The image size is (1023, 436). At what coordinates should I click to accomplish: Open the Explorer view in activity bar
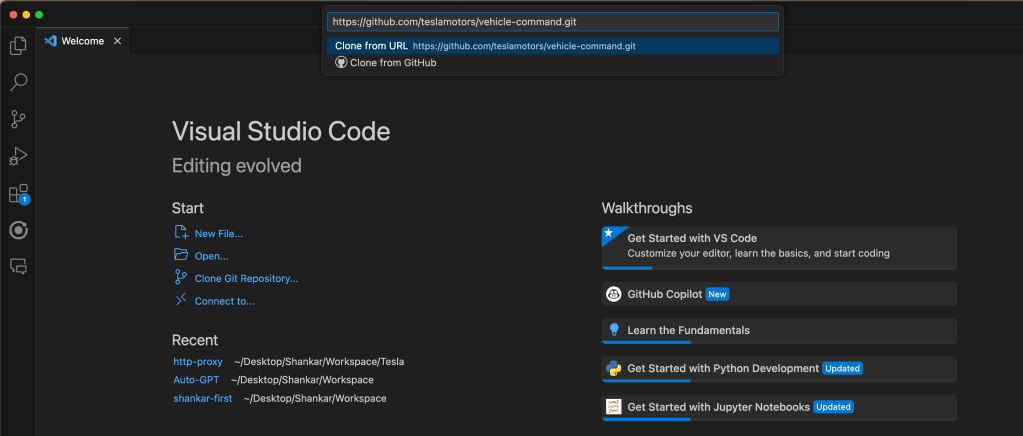[x=18, y=46]
